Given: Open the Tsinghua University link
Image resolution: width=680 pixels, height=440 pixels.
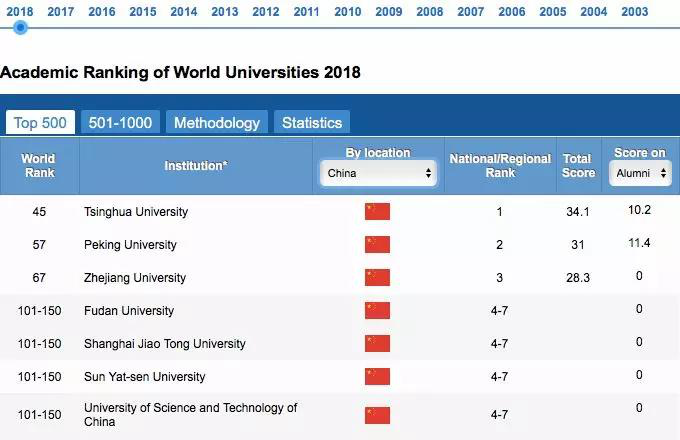Looking at the screenshot, I should coord(136,212).
